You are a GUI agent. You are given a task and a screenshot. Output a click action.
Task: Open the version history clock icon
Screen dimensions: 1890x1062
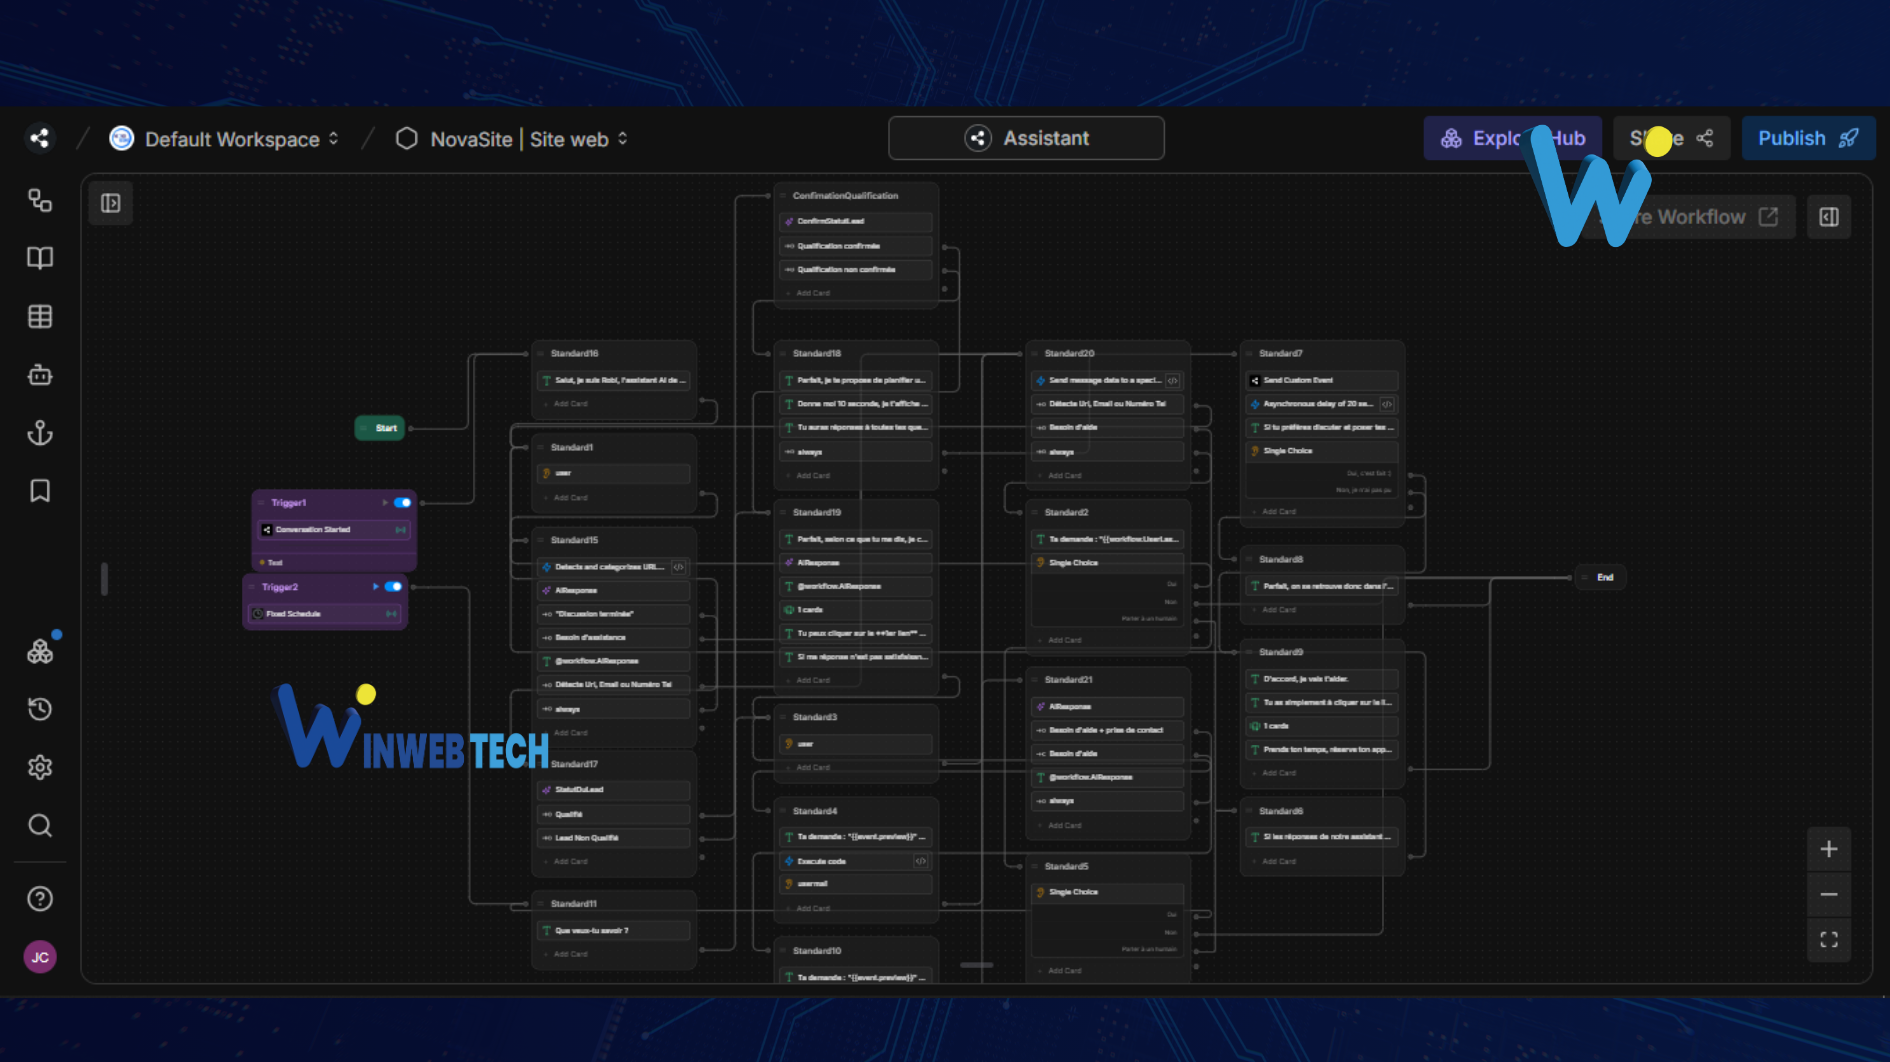(x=40, y=709)
